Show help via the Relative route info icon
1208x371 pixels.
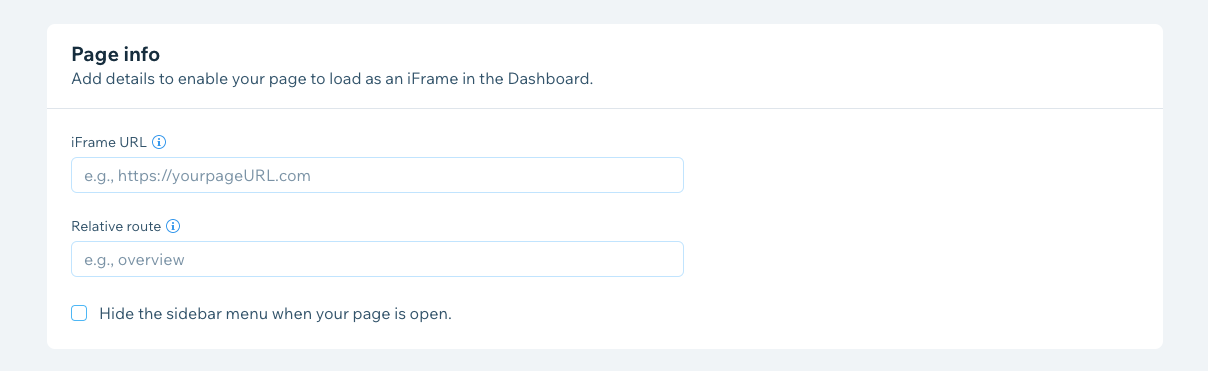[x=173, y=226]
